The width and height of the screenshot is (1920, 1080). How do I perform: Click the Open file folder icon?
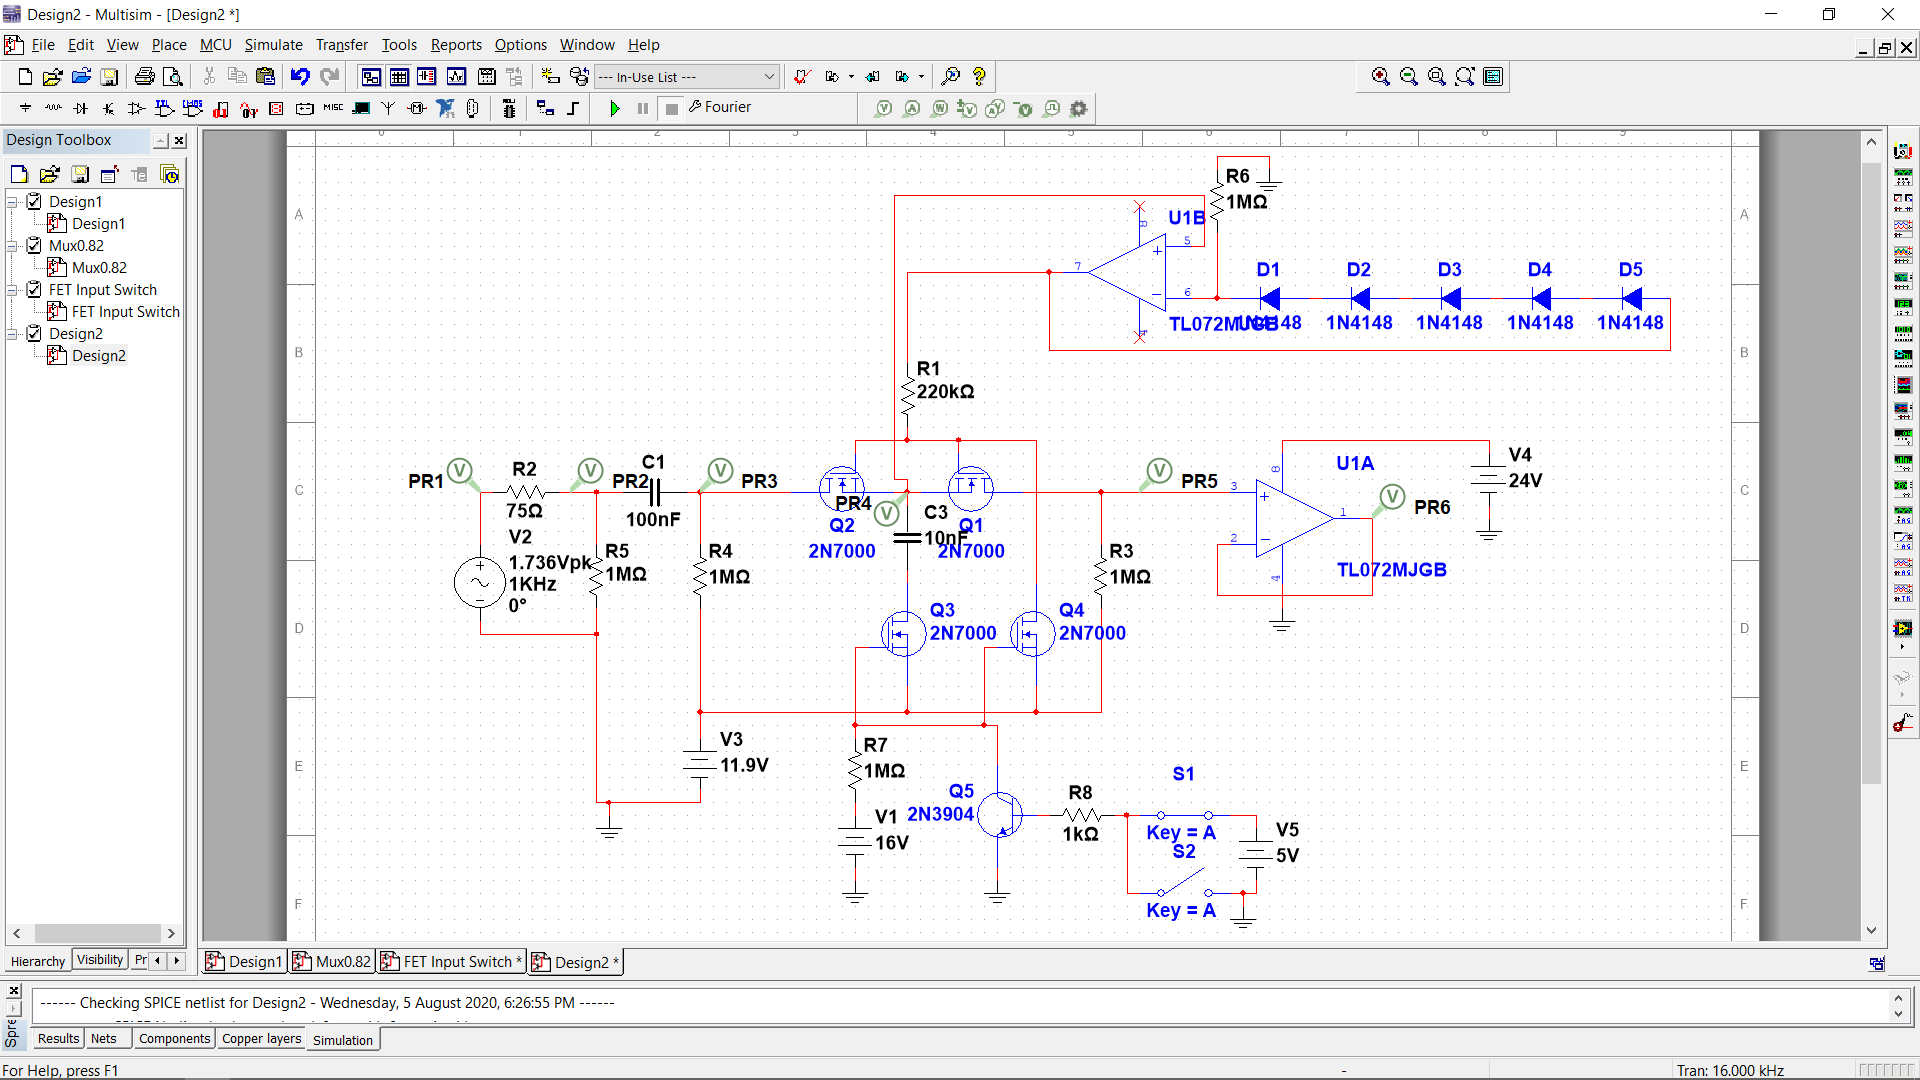pyautogui.click(x=53, y=77)
